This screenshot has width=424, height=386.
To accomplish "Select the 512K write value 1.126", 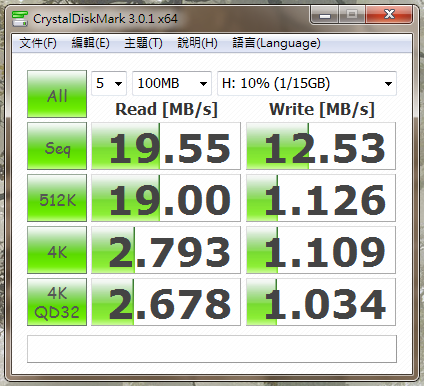I will (x=321, y=198).
